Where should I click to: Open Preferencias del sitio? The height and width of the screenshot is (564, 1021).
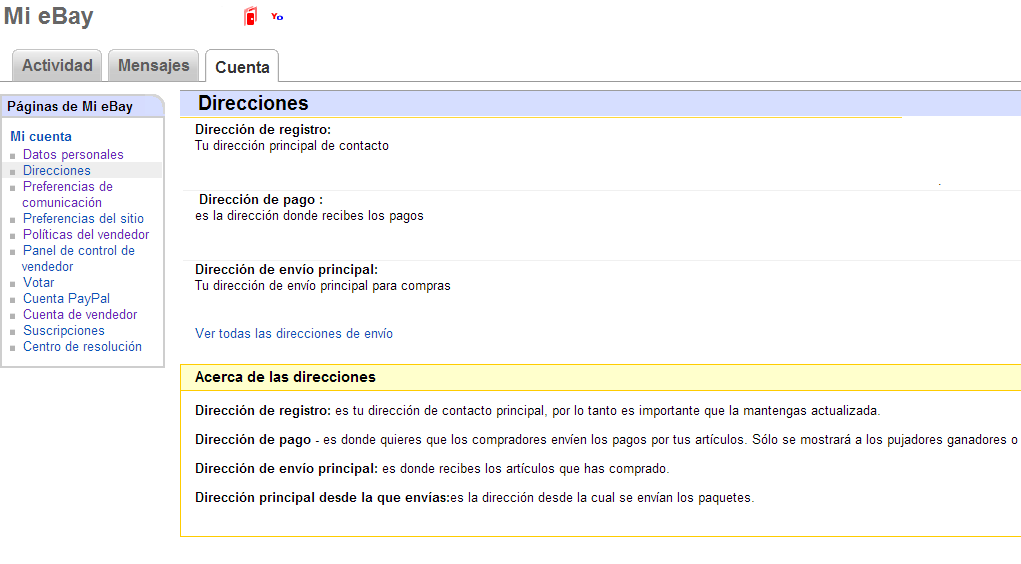[x=83, y=219]
